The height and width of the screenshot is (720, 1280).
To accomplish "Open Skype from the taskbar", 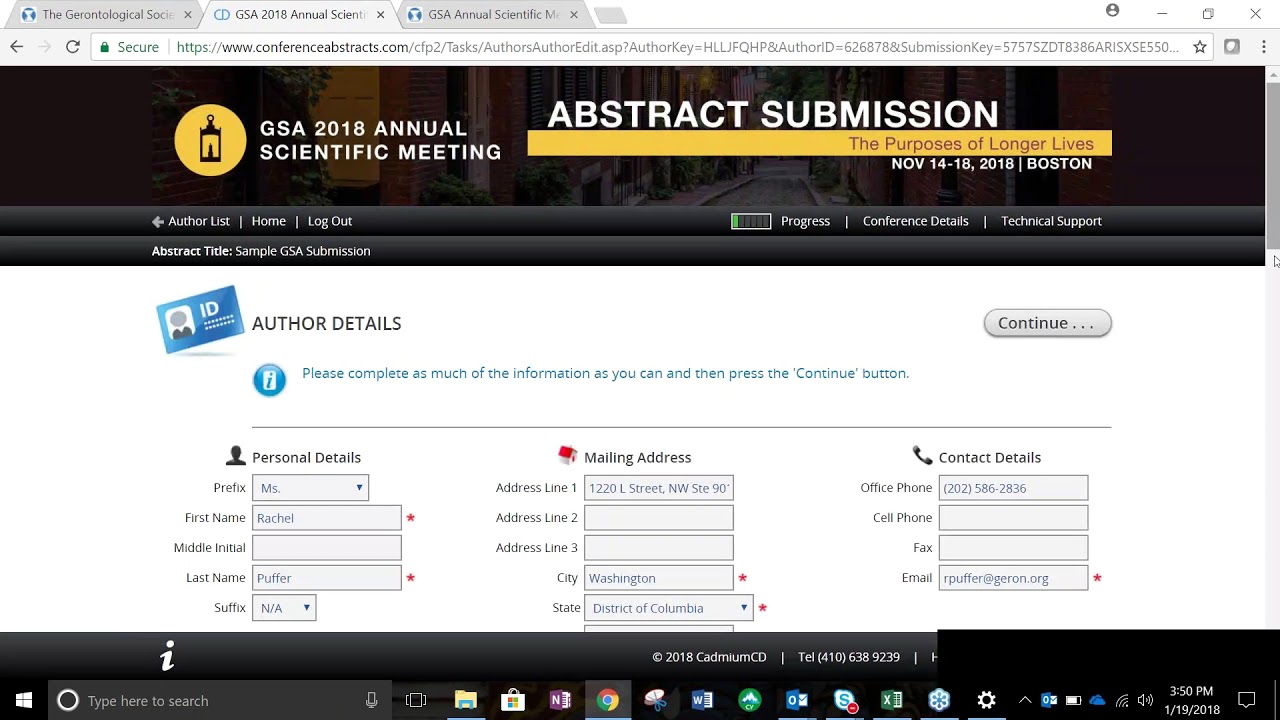I will (x=845, y=700).
